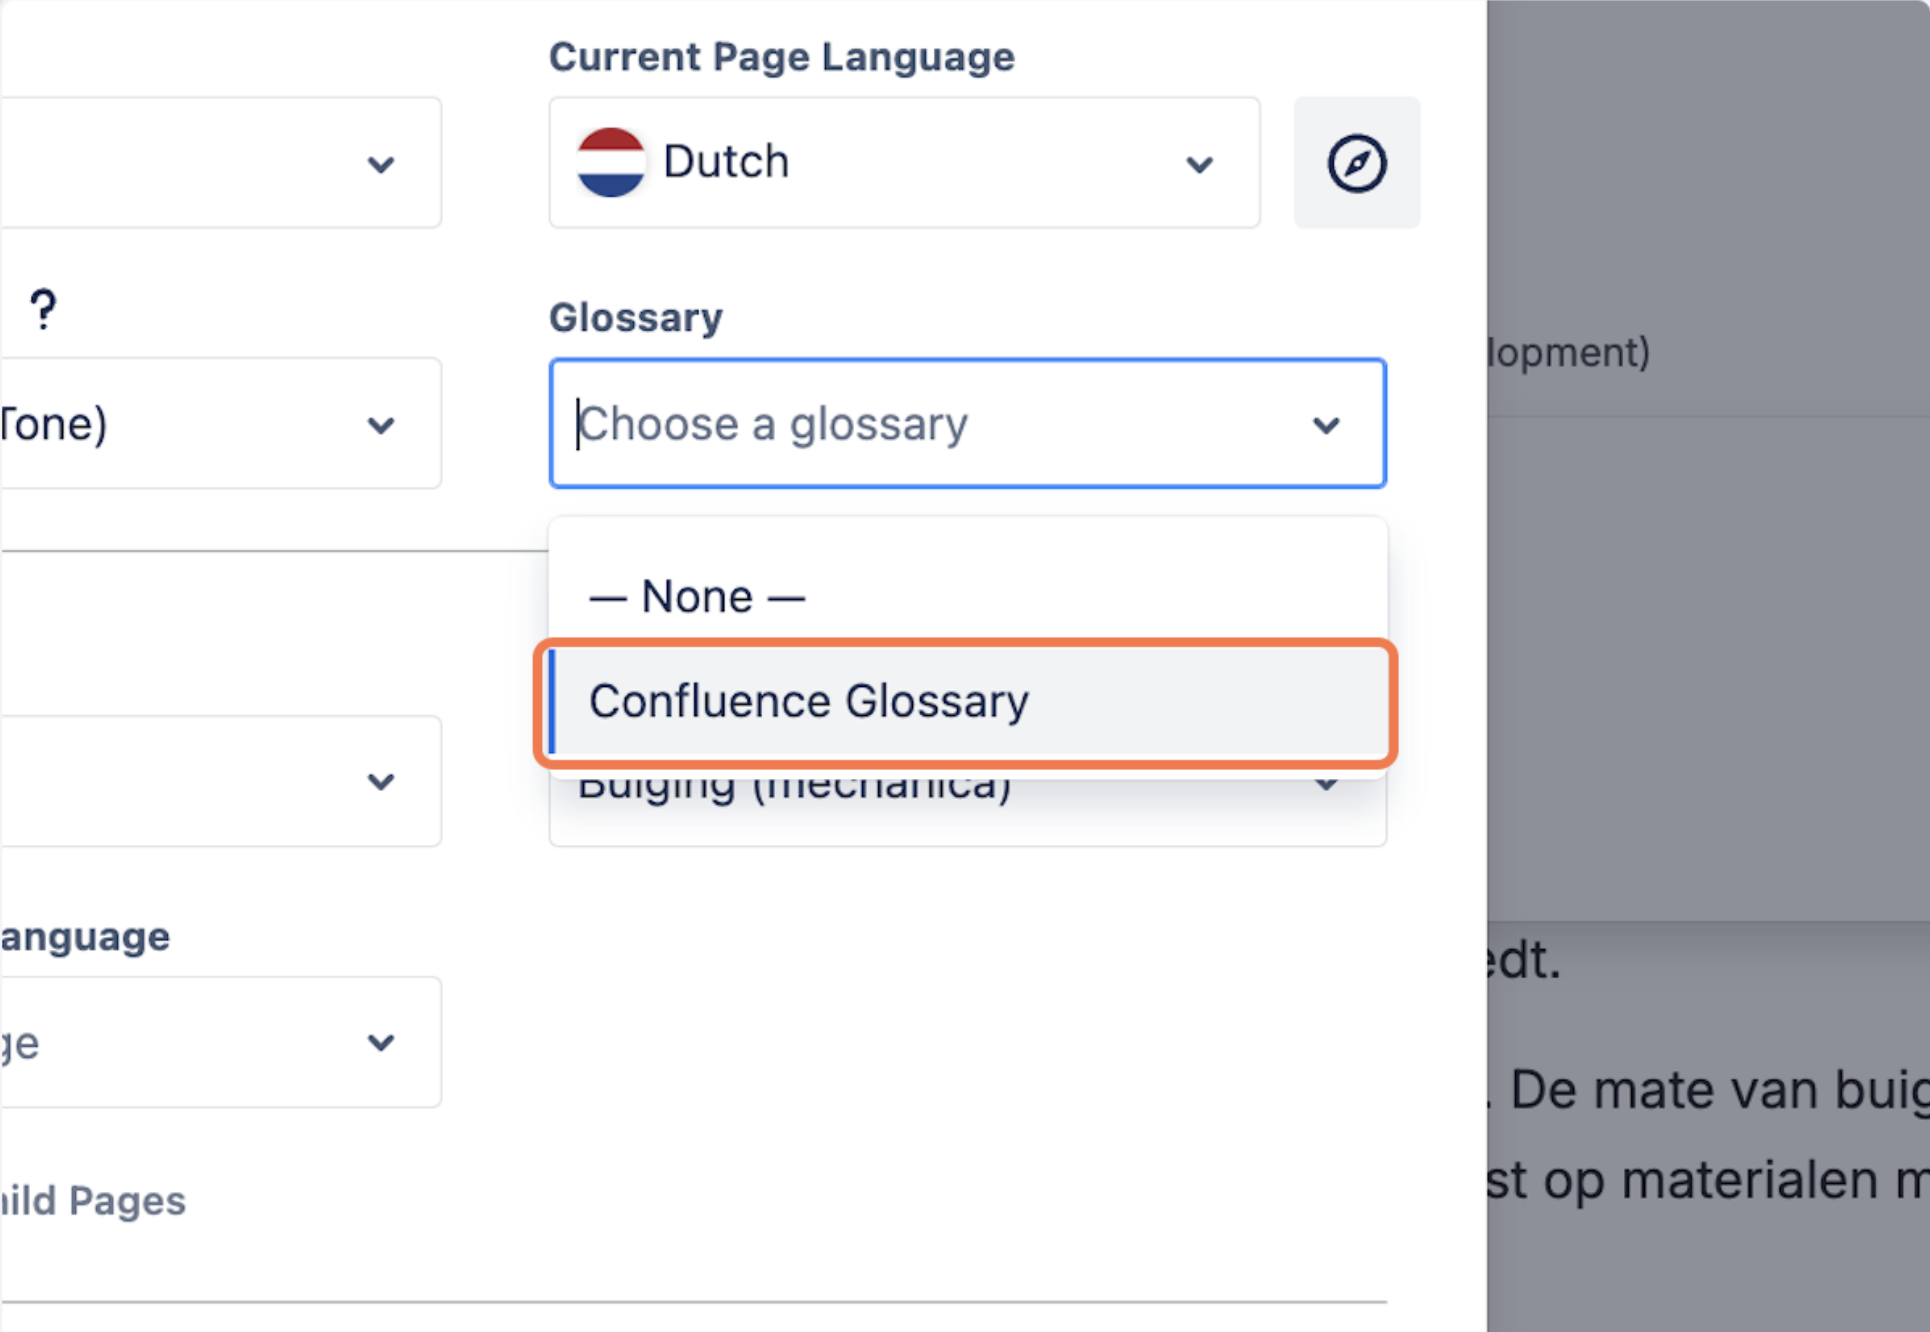Click the Glossary field's chevron arrow
Viewport: 1930px width, 1332px height.
click(1326, 425)
